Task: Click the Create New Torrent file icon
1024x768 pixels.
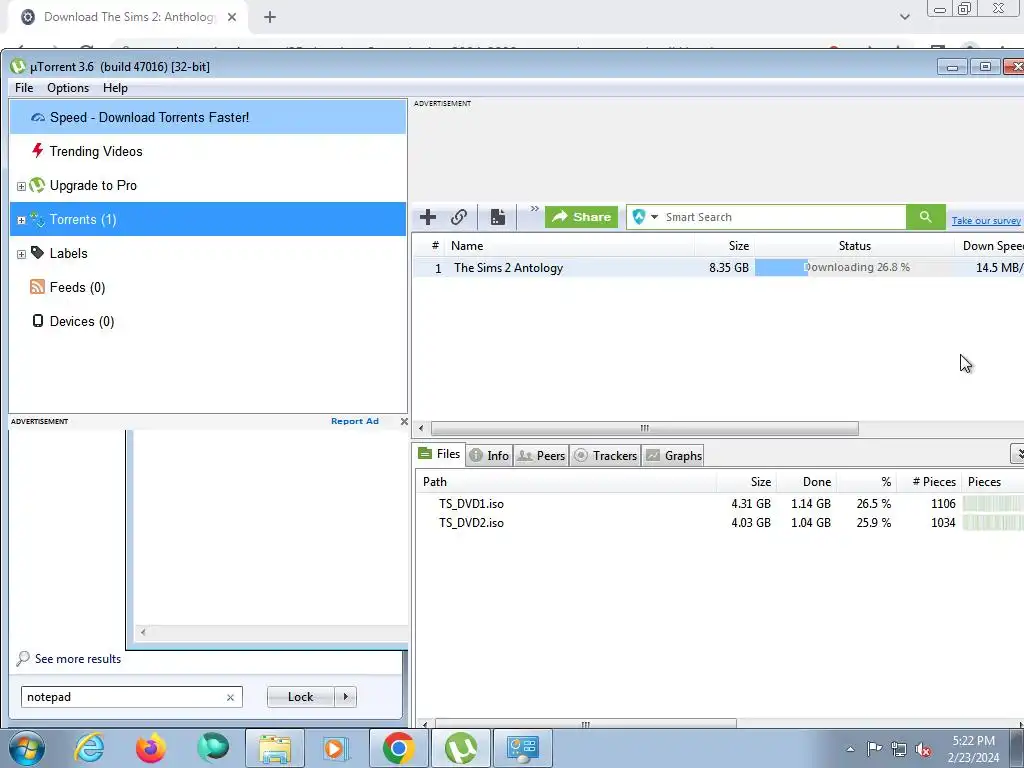Action: pyautogui.click(x=498, y=217)
